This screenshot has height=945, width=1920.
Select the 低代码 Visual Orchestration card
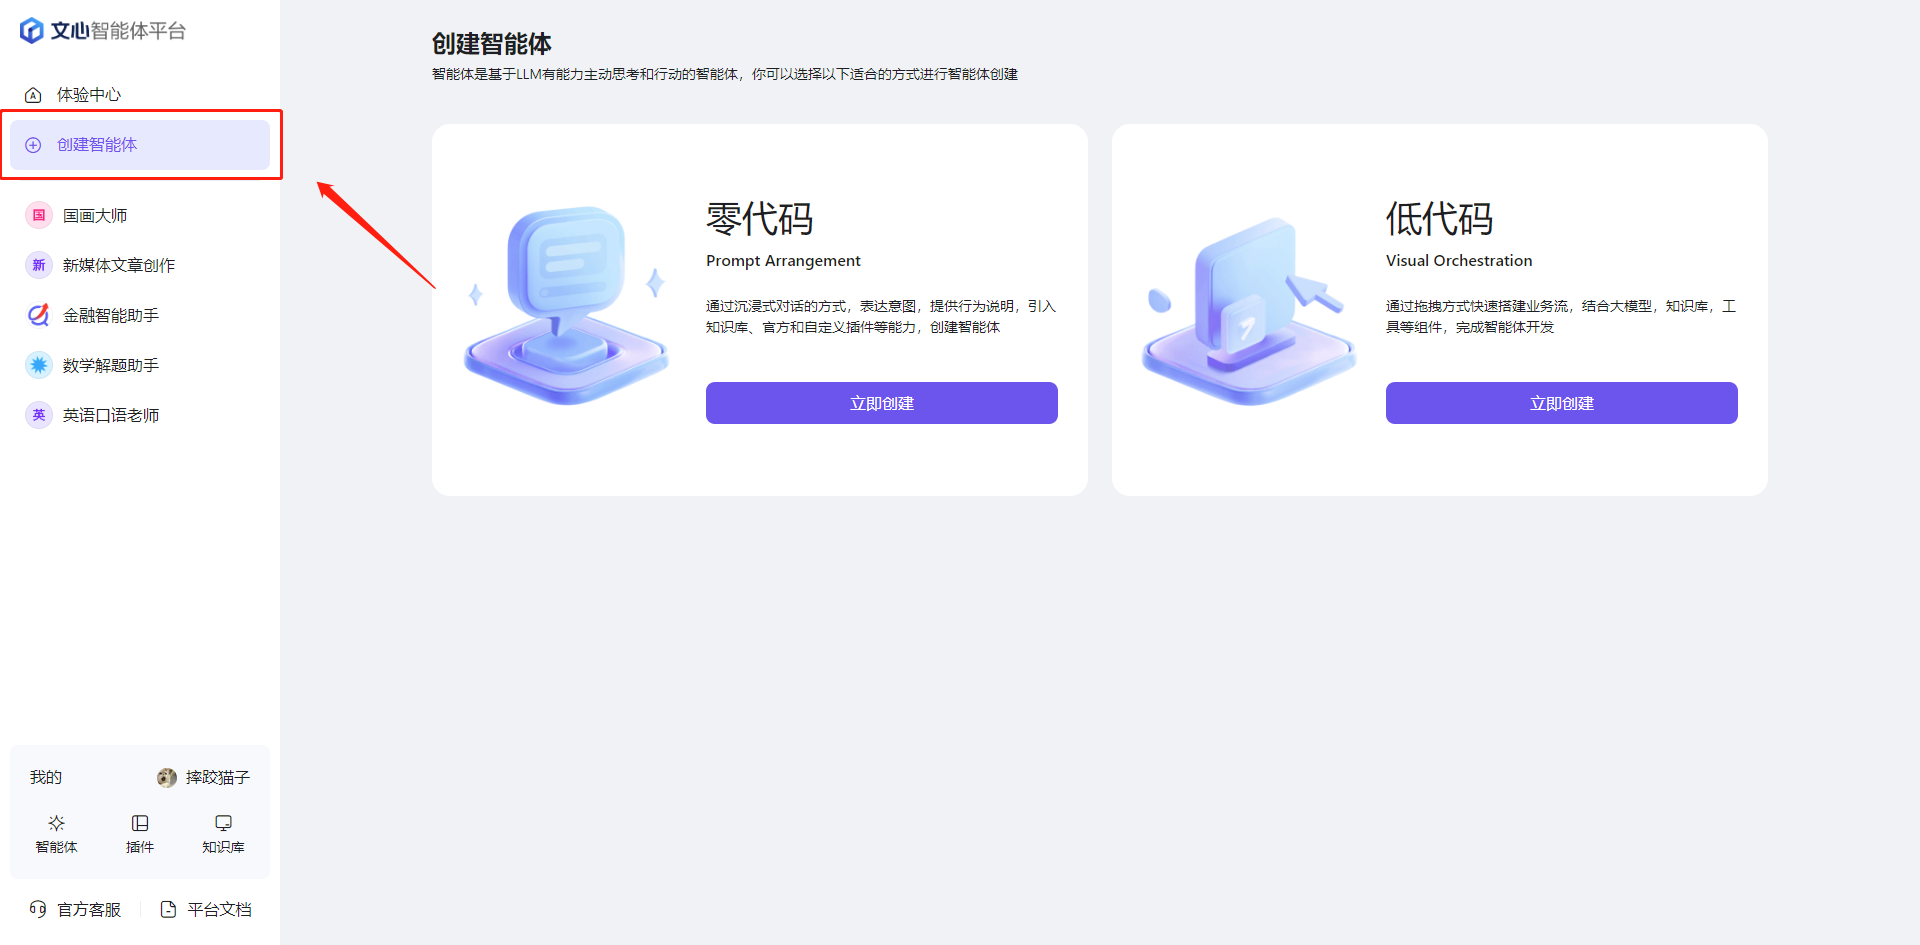[x=1440, y=309]
